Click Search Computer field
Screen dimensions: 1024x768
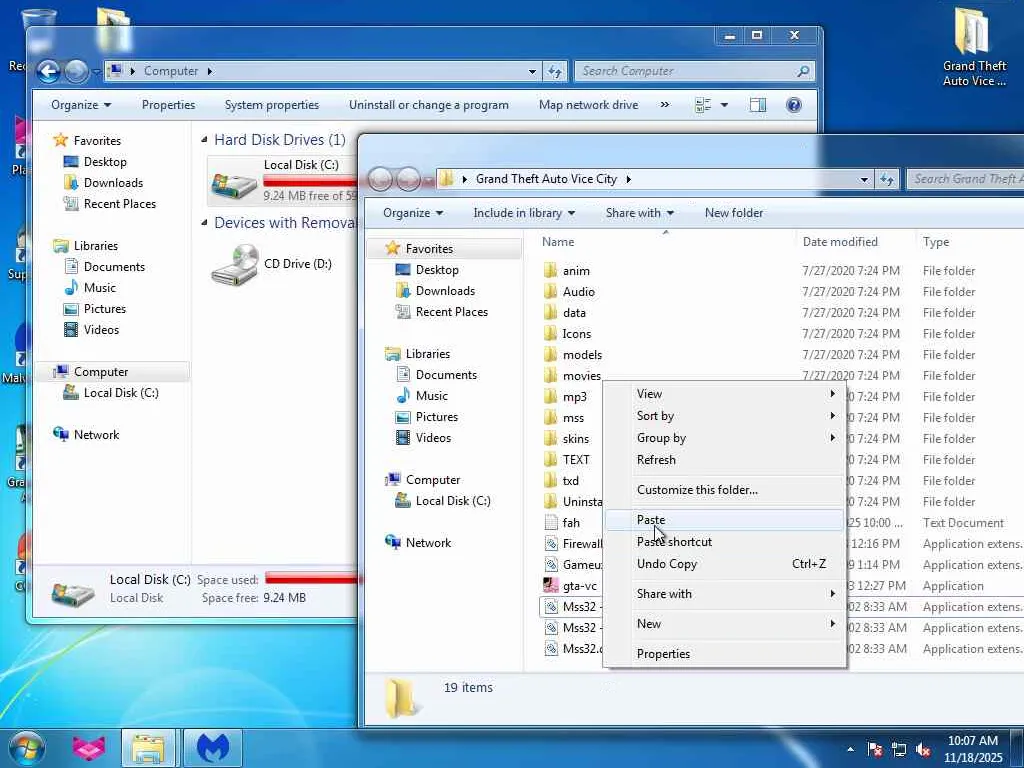point(695,71)
